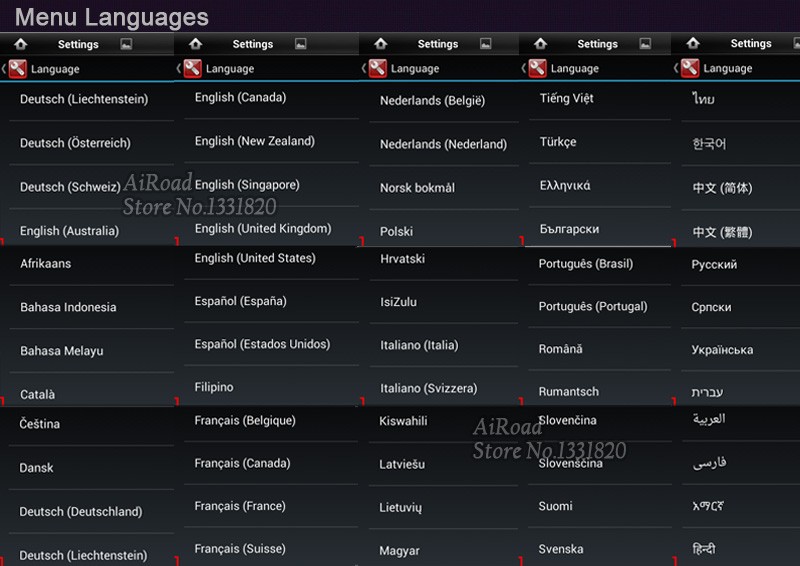Viewport: 800px width, 566px height.
Task: Choose 中文 (简体) language entry
Action: click(x=722, y=188)
